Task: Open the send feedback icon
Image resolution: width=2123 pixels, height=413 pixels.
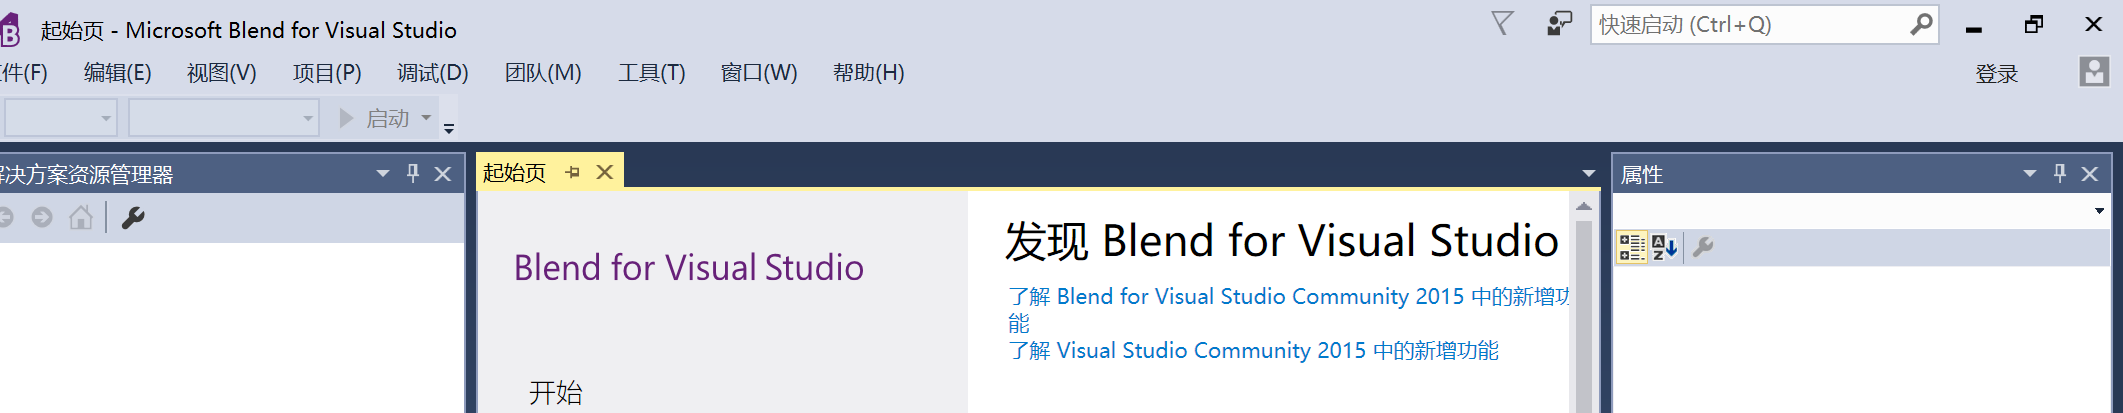Action: (x=1559, y=24)
